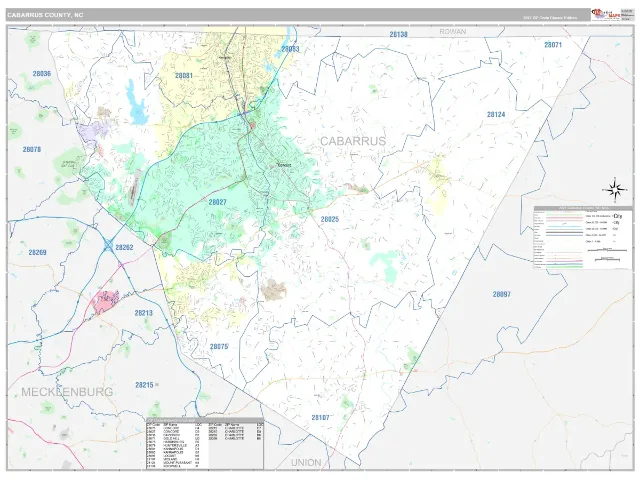Click the purple shaded area near 28078

coord(94,131)
